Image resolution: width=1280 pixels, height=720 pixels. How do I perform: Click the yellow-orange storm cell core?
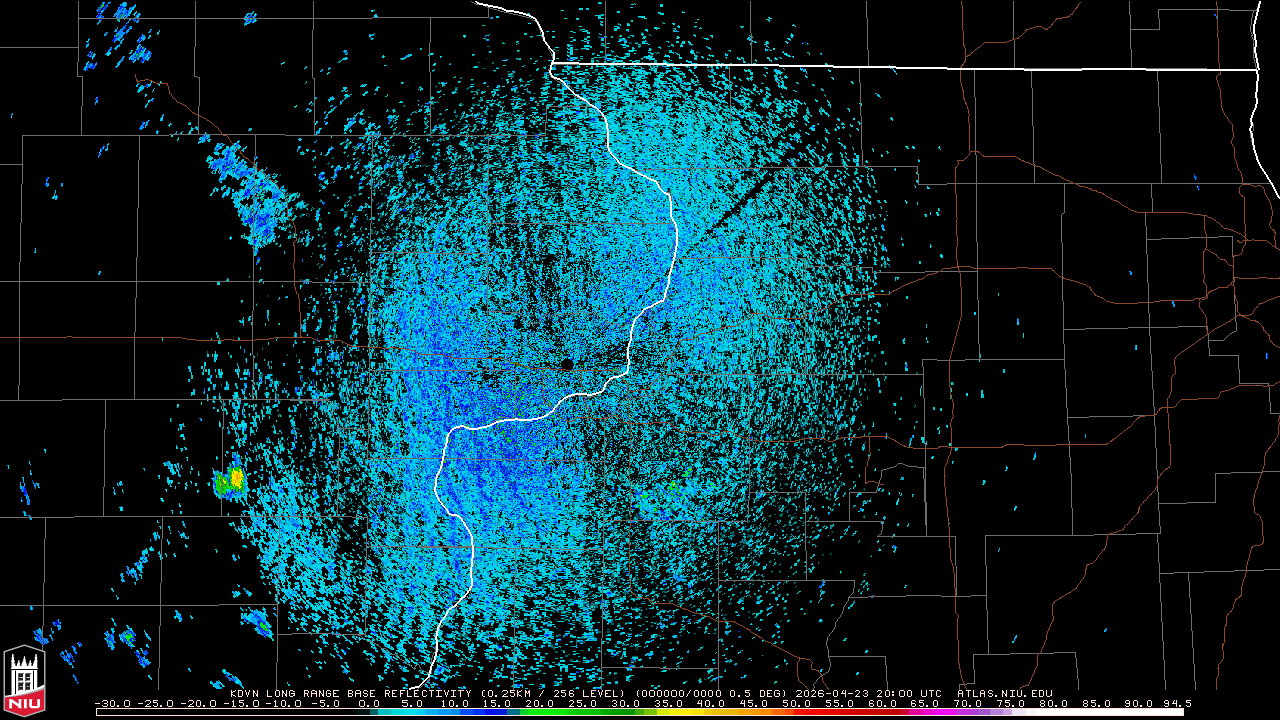(x=236, y=479)
